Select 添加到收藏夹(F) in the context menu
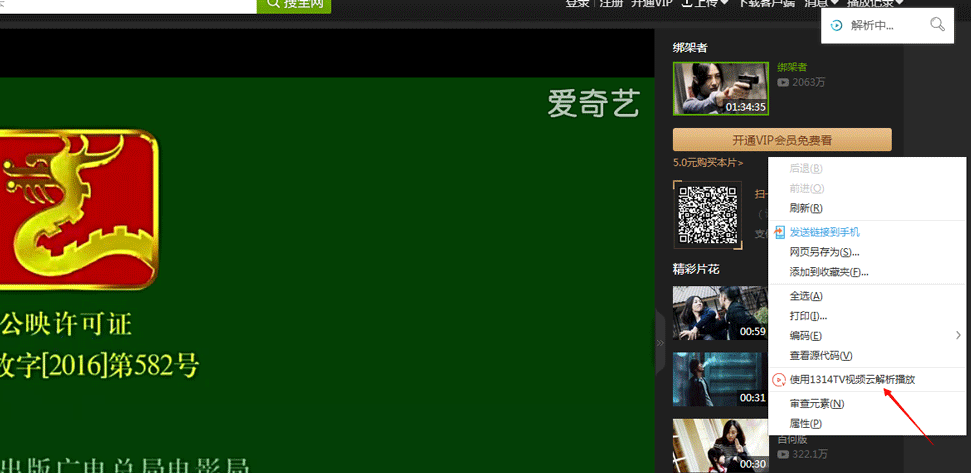This screenshot has width=971, height=473. [867, 272]
